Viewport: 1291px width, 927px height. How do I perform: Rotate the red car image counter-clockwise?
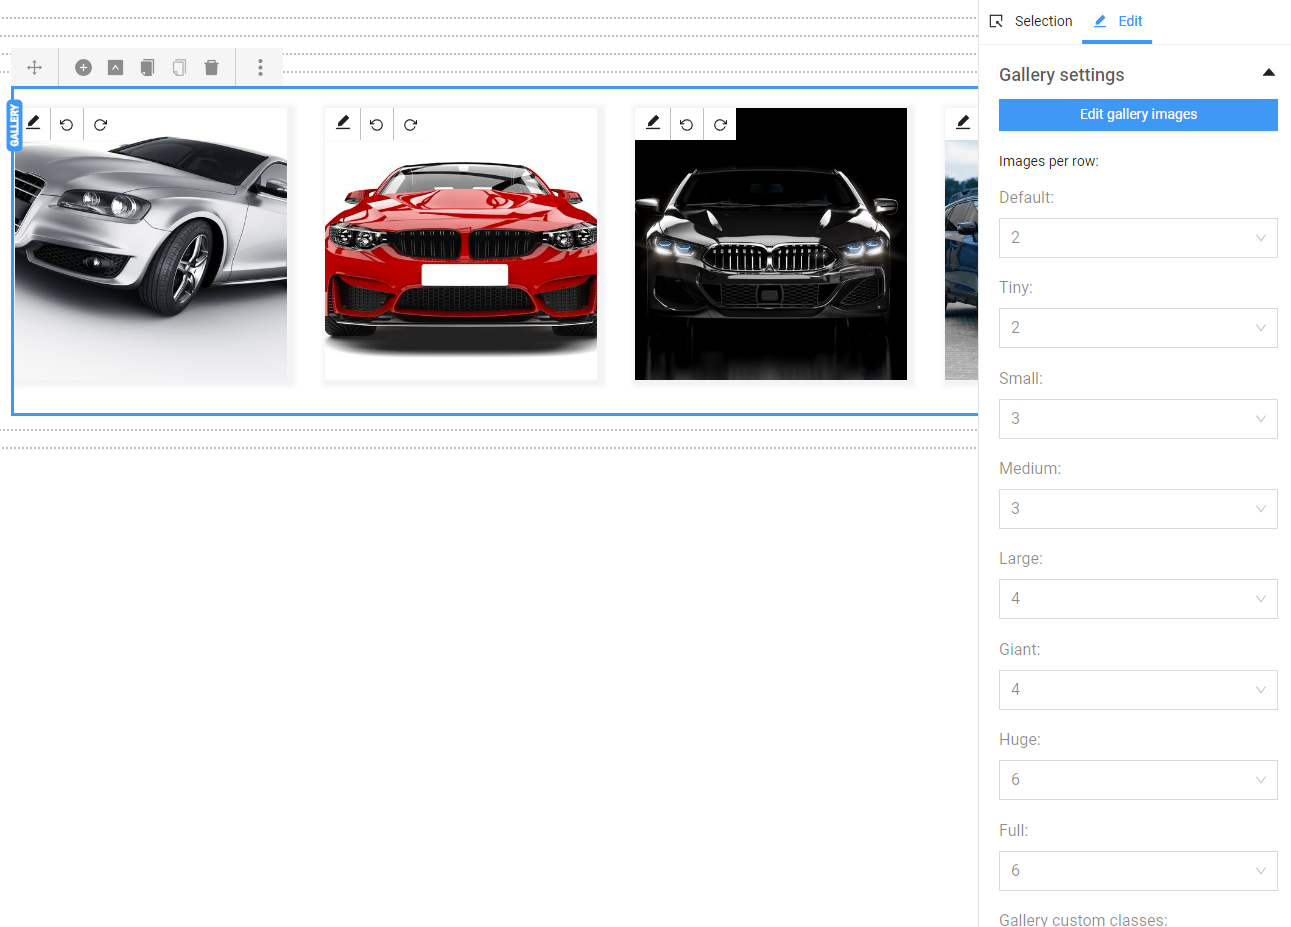pyautogui.click(x=376, y=124)
